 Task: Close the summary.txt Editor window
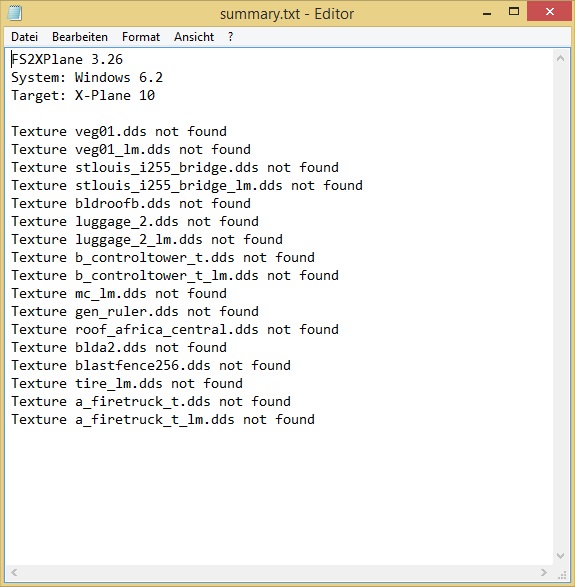tap(550, 12)
